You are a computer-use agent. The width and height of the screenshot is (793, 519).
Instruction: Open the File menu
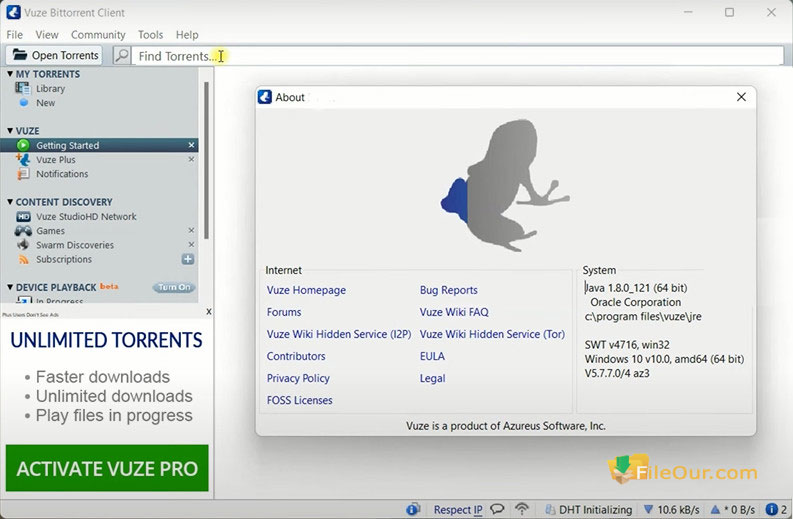click(x=14, y=35)
